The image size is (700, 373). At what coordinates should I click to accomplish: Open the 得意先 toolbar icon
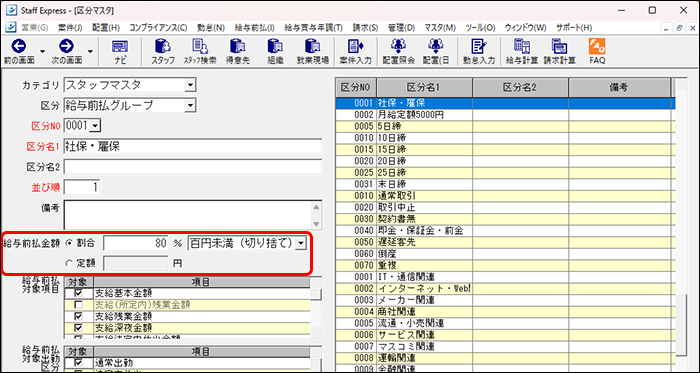237,47
